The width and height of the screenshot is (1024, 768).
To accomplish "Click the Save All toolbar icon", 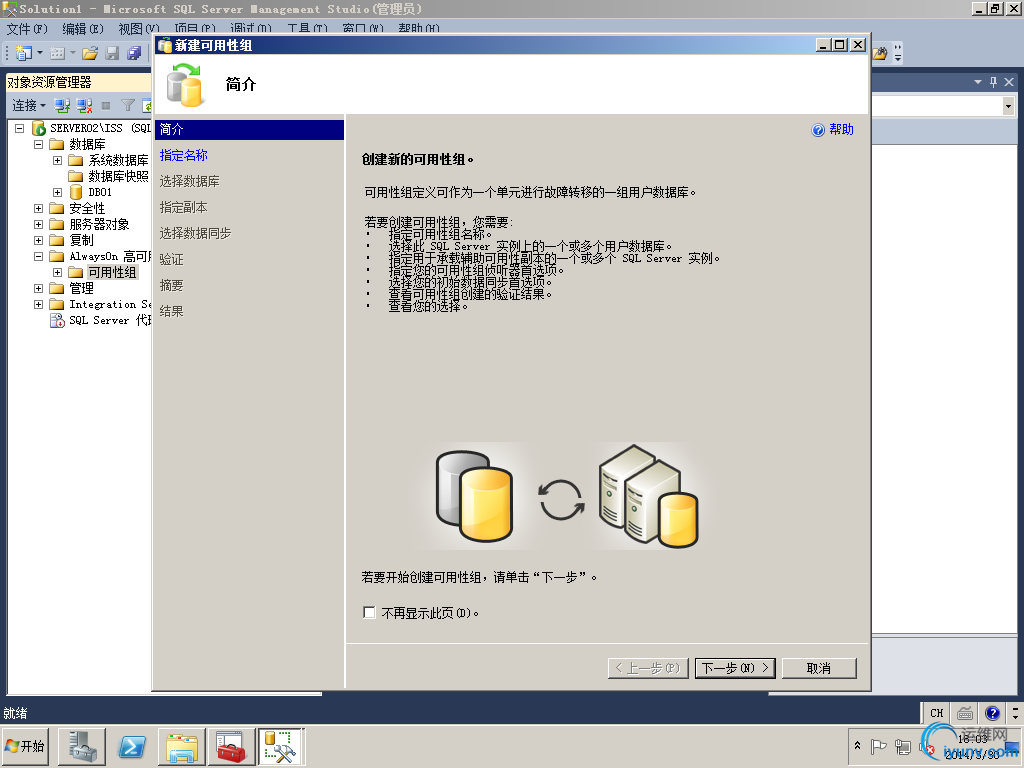I will point(134,53).
